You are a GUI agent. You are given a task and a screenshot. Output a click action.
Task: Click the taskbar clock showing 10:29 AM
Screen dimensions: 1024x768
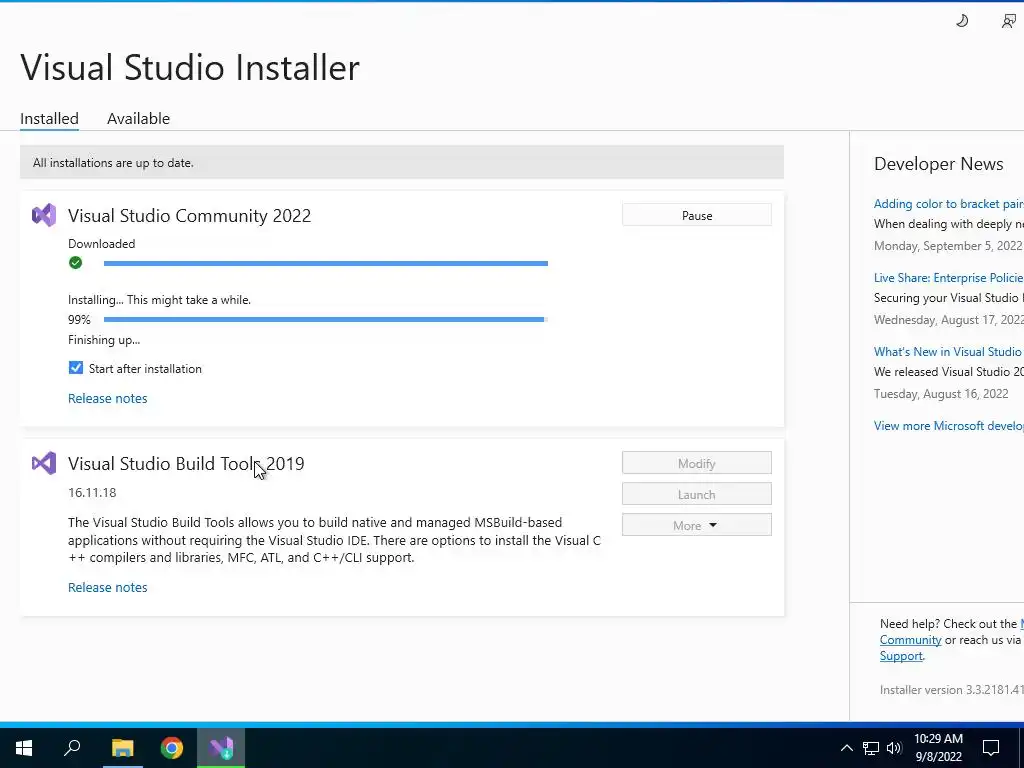(x=938, y=748)
